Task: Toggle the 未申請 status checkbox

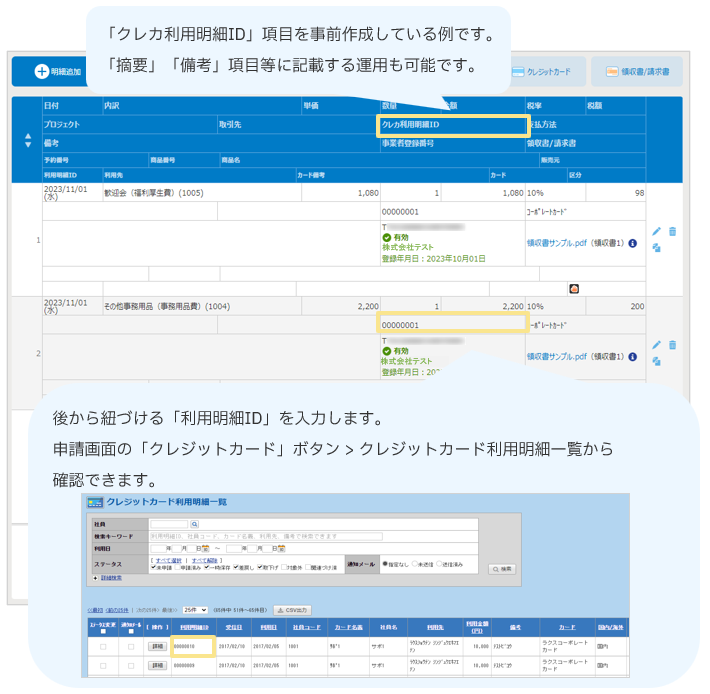Action: pos(151,567)
